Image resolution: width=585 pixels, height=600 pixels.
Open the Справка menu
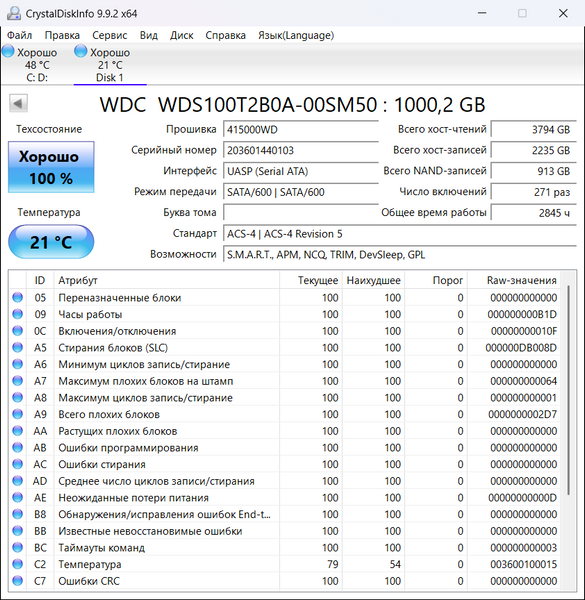[225, 35]
